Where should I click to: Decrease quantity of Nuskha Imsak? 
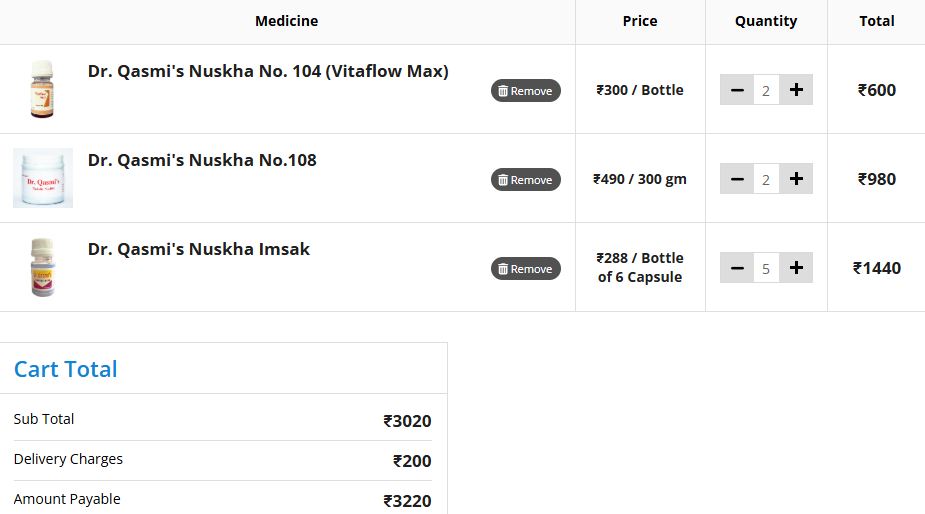737,268
